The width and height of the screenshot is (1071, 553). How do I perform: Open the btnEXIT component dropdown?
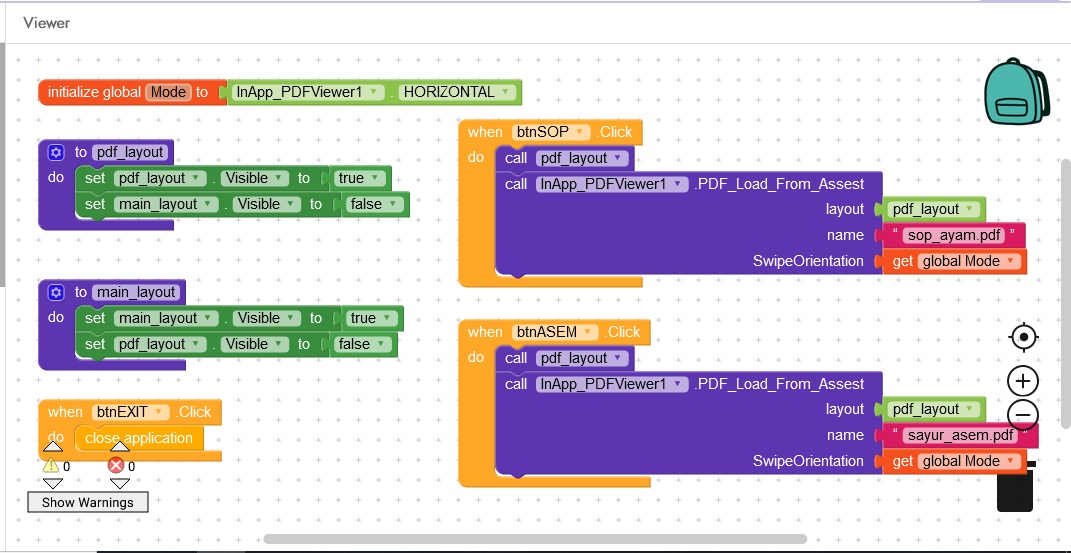(157, 412)
